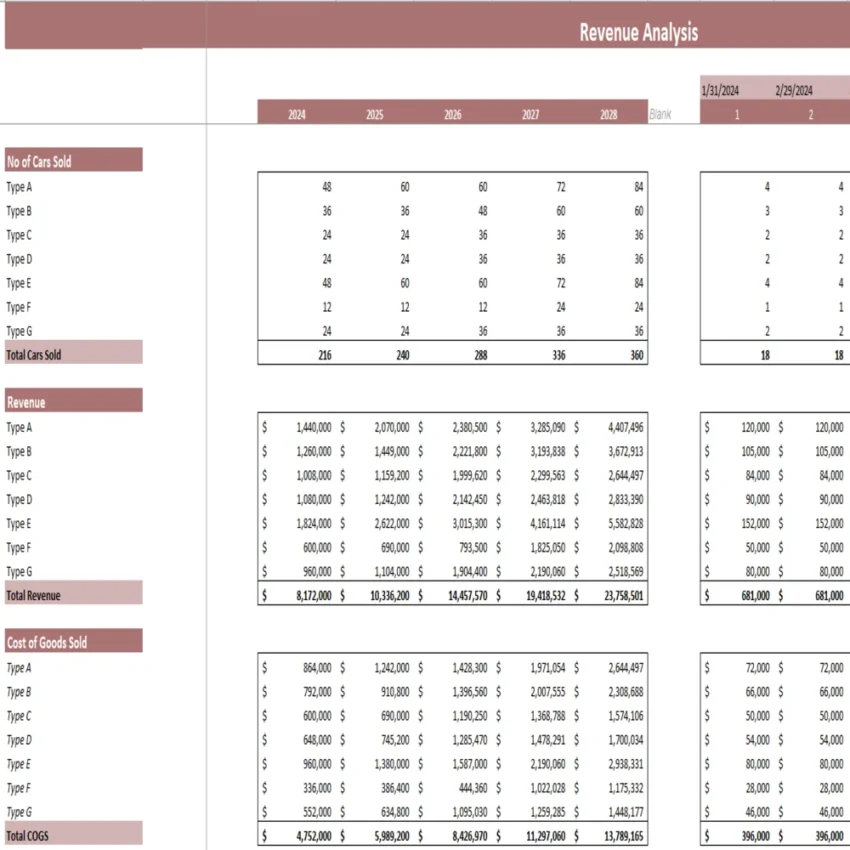Select the Total COGS label
850x850 pixels.
point(74,835)
